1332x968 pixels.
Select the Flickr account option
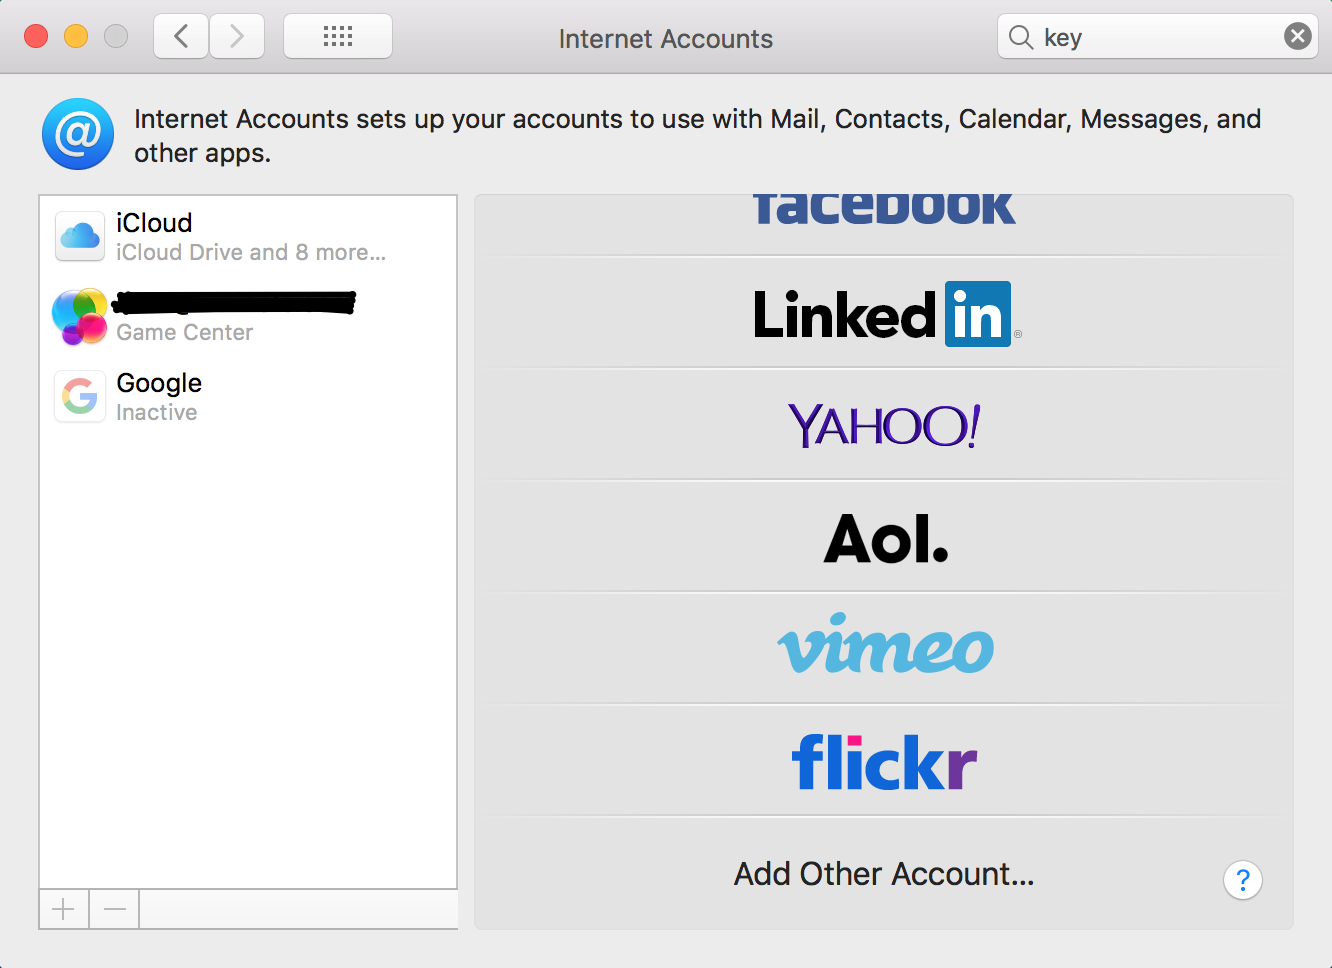point(884,762)
